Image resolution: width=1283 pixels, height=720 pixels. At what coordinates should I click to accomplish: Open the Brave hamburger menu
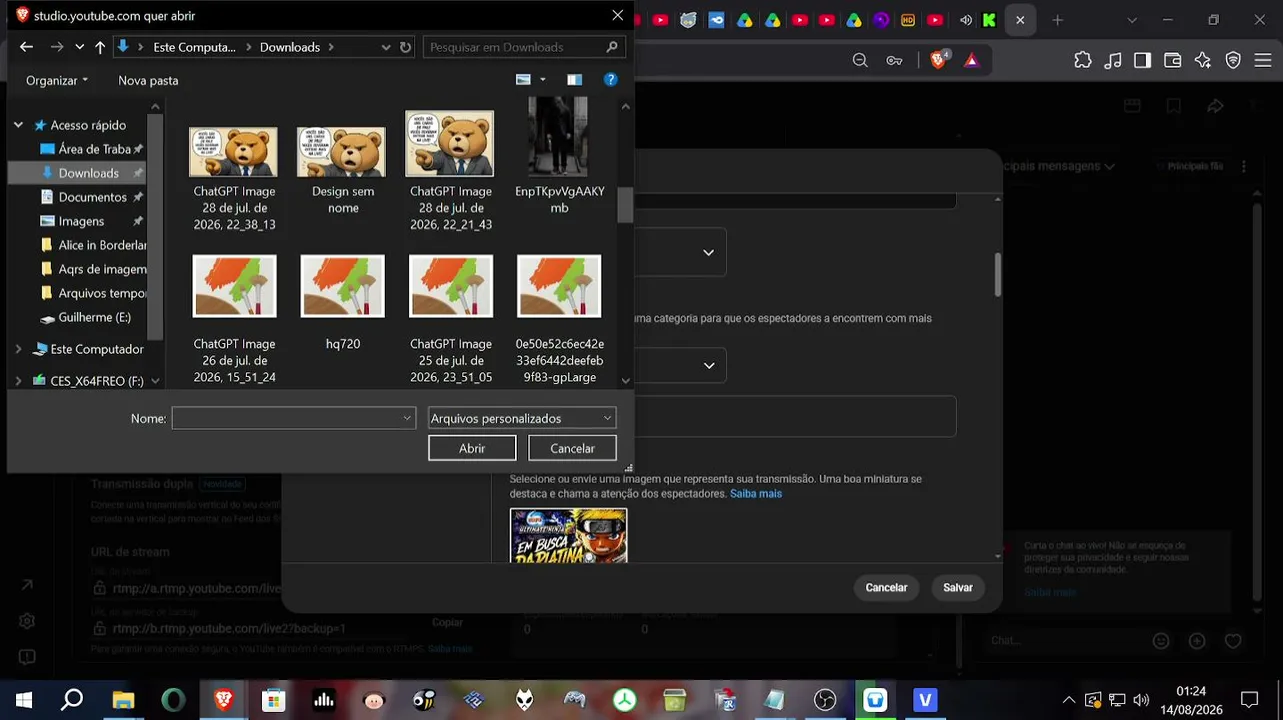(1262, 60)
